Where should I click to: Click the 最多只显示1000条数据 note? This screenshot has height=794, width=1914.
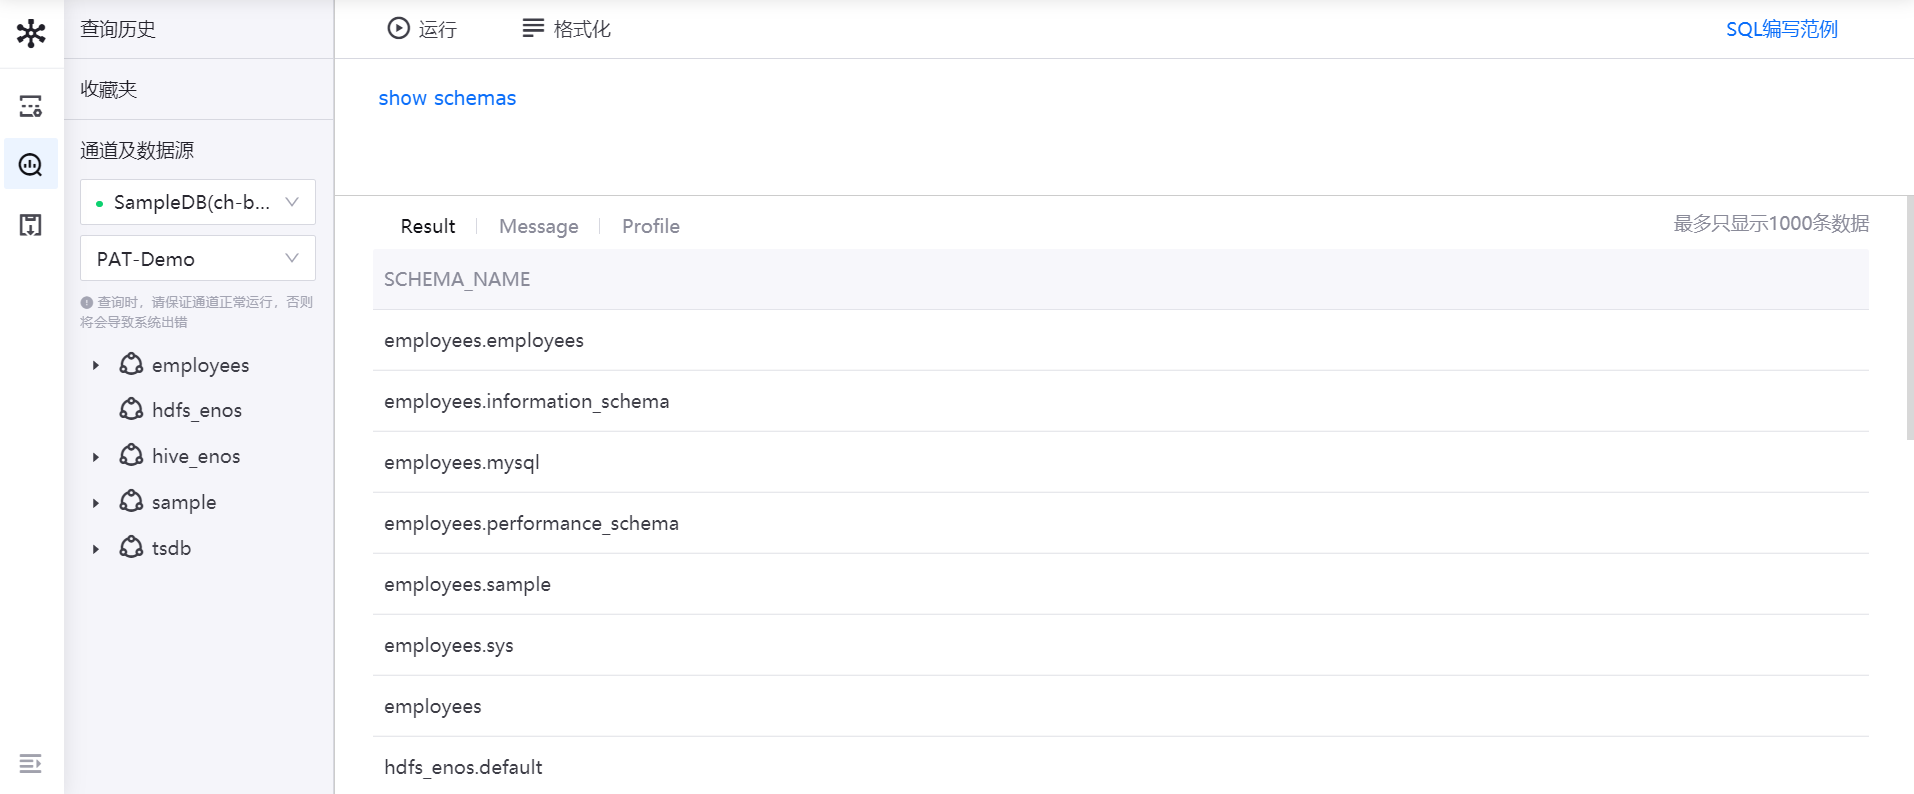(x=1771, y=223)
